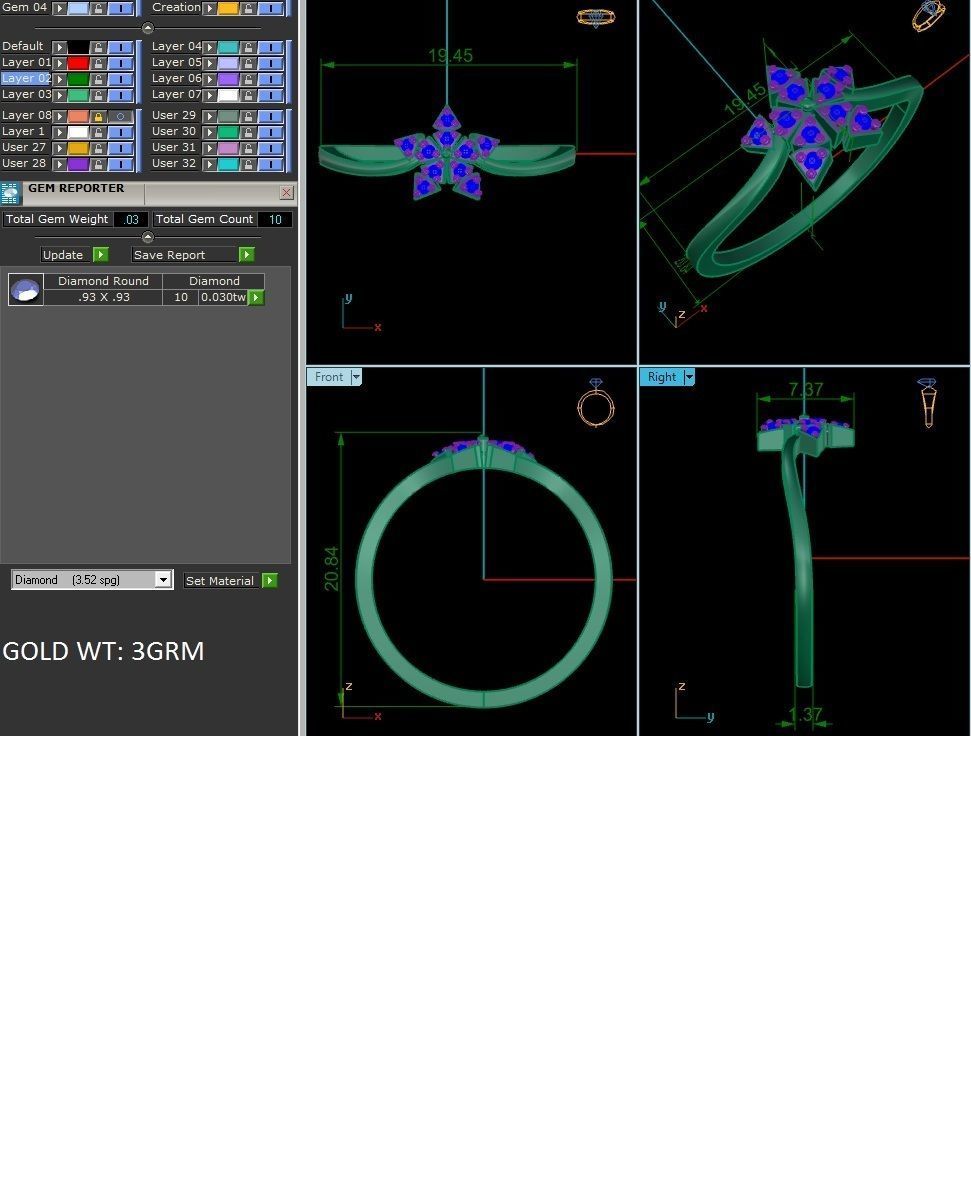Screen dimensions: 971x1204
Task: Collapse the layers section with the up arrow
Action: point(148,28)
